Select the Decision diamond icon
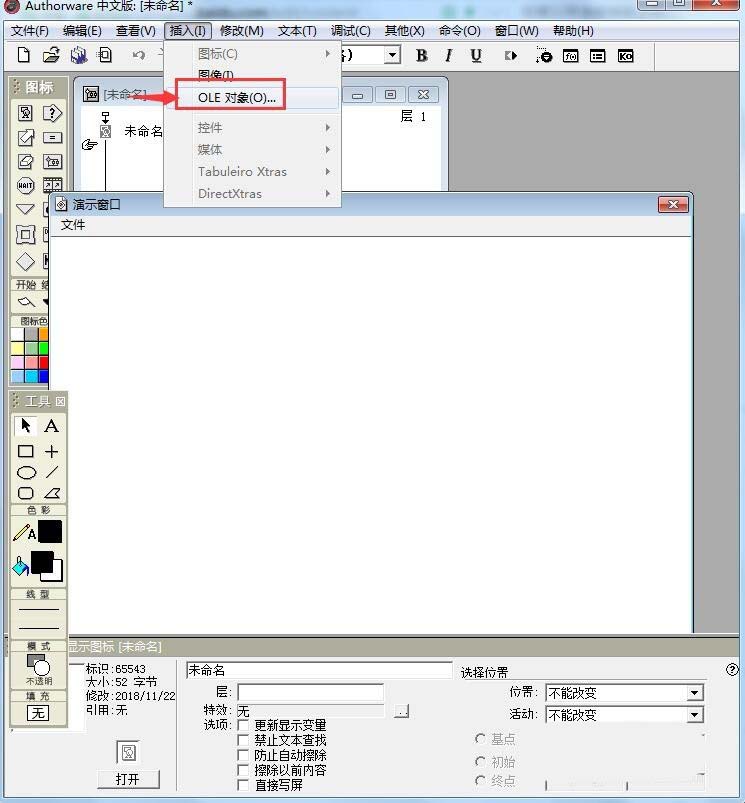This screenshot has height=803, width=745. click(25, 261)
